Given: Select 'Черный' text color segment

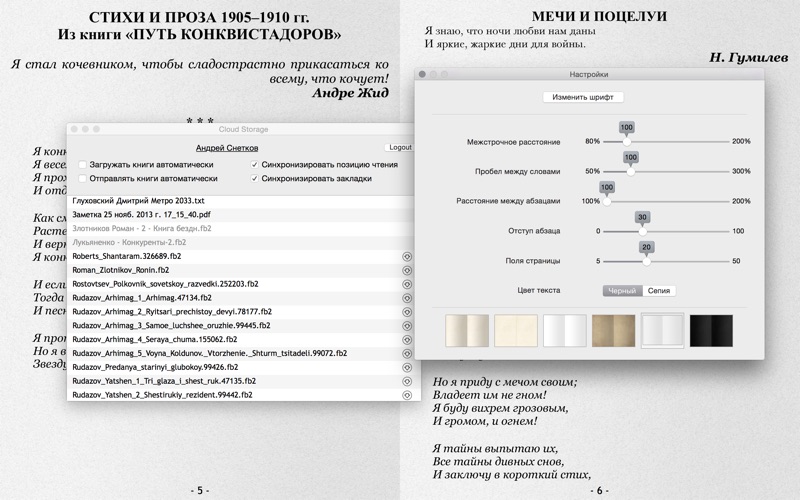Looking at the screenshot, I should point(622,291).
